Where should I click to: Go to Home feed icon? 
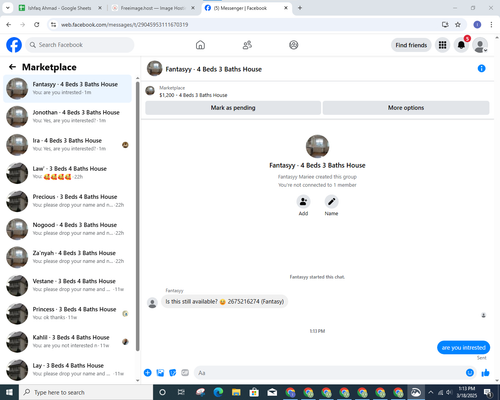[x=200, y=45]
